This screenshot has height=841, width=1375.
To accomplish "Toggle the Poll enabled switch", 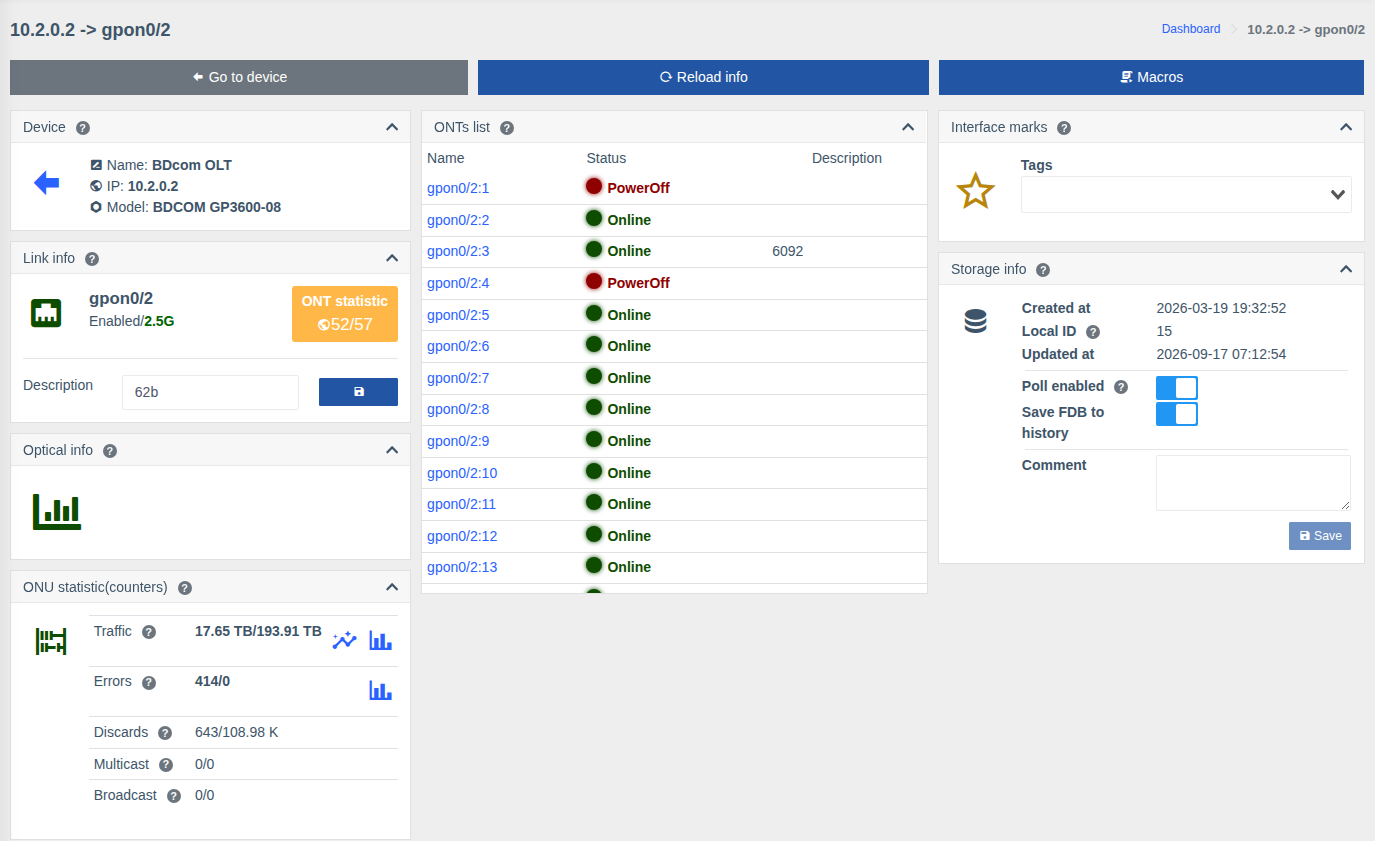I will click(x=1177, y=388).
